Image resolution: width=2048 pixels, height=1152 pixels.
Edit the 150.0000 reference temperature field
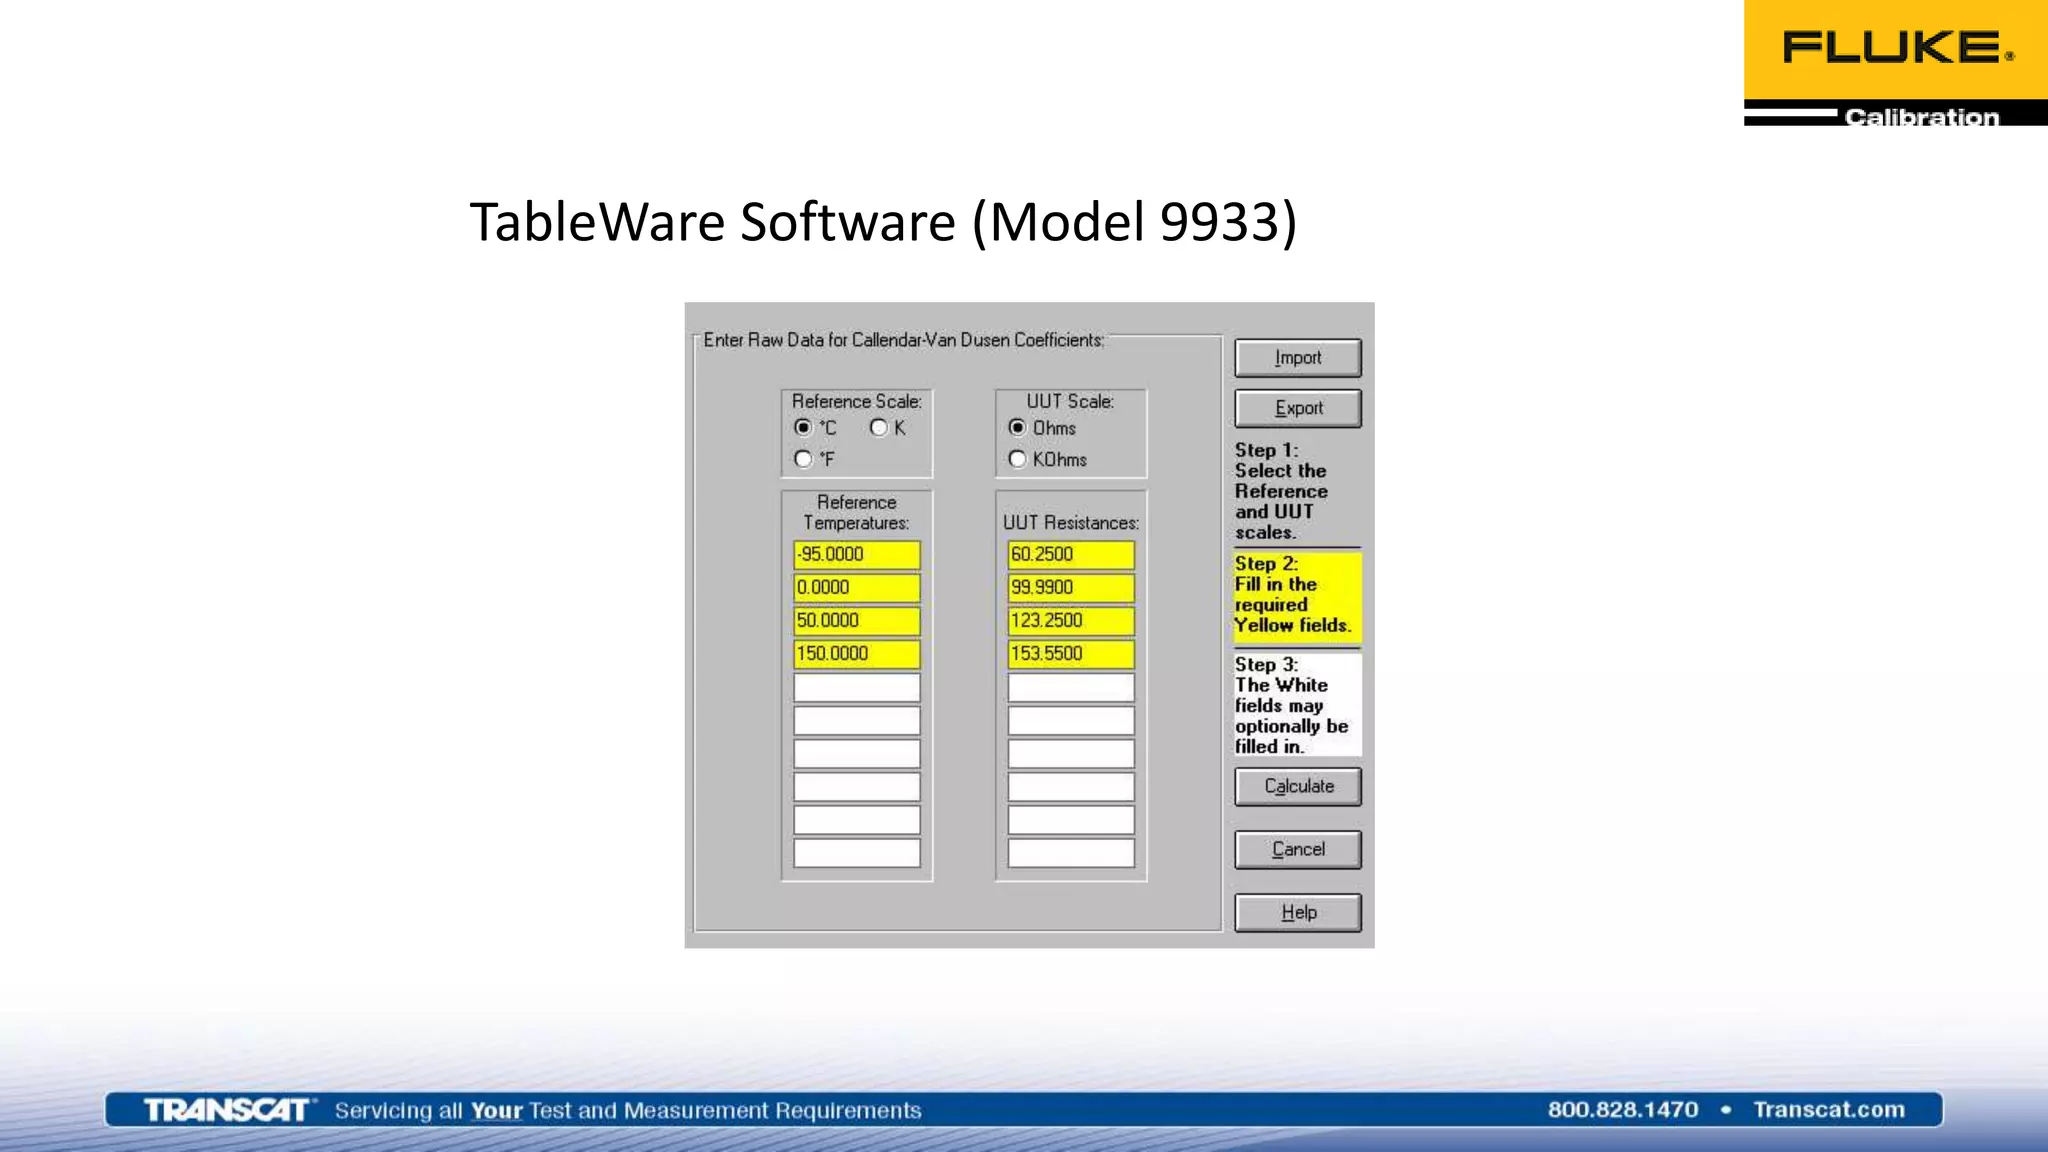coord(857,654)
